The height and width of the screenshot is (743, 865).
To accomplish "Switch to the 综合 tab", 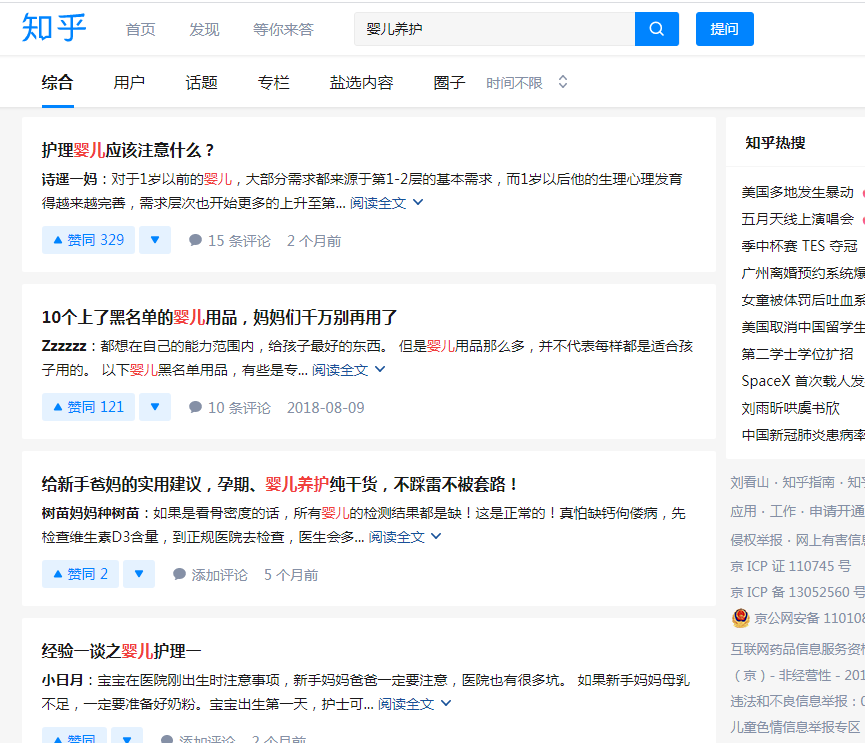I will [x=57, y=83].
